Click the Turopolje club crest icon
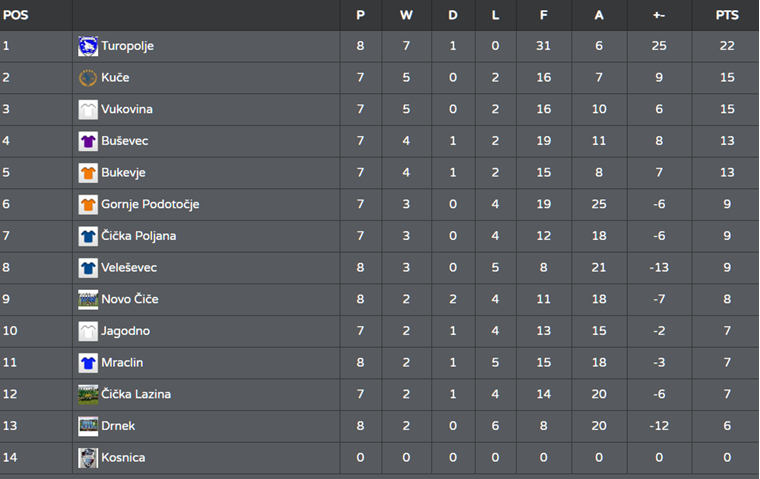This screenshot has width=760, height=479. click(x=88, y=46)
